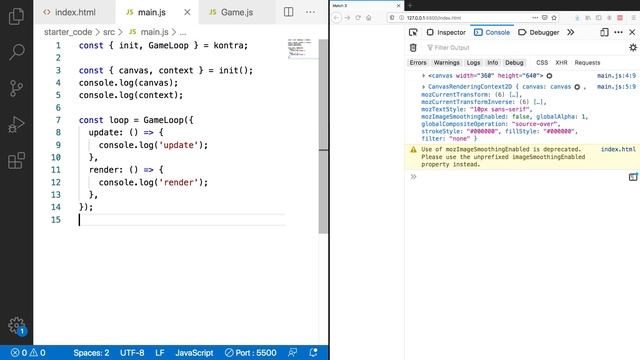Switch to the Console devtools tab
The height and width of the screenshot is (360, 640).
pos(492,32)
